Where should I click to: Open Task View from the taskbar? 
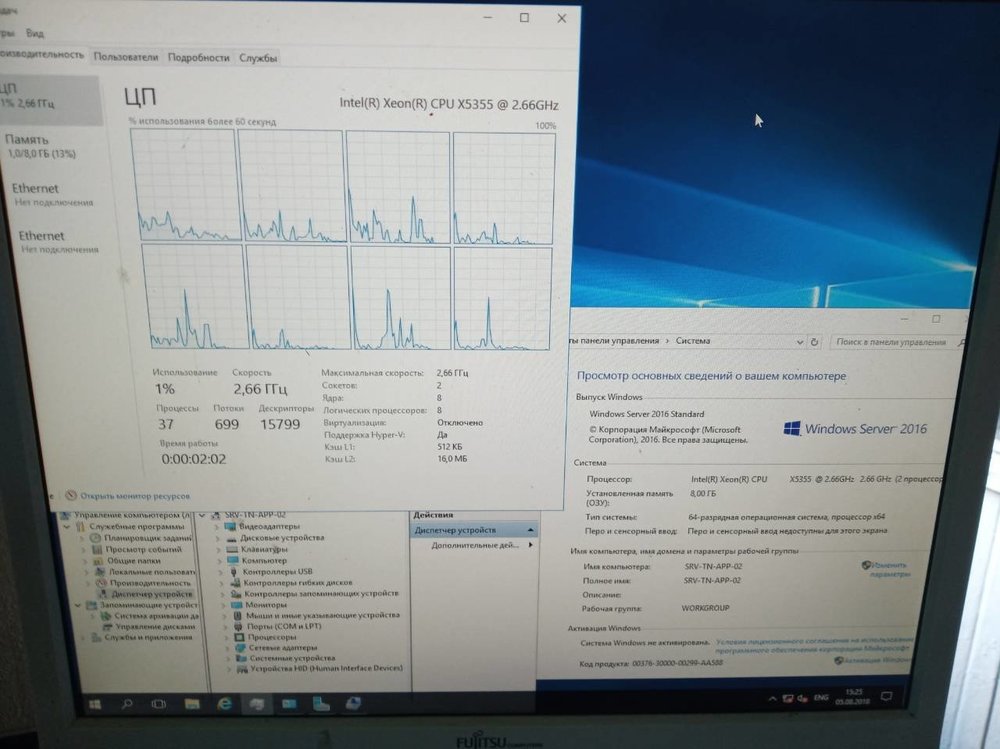pyautogui.click(x=159, y=705)
